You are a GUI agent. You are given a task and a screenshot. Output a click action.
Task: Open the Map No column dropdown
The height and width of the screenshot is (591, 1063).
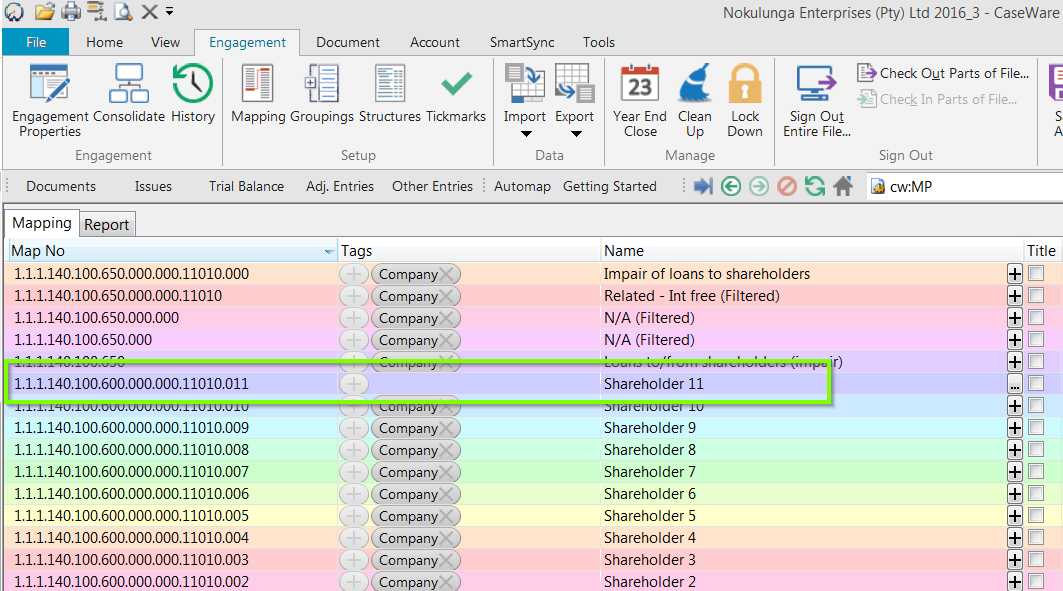click(x=329, y=252)
